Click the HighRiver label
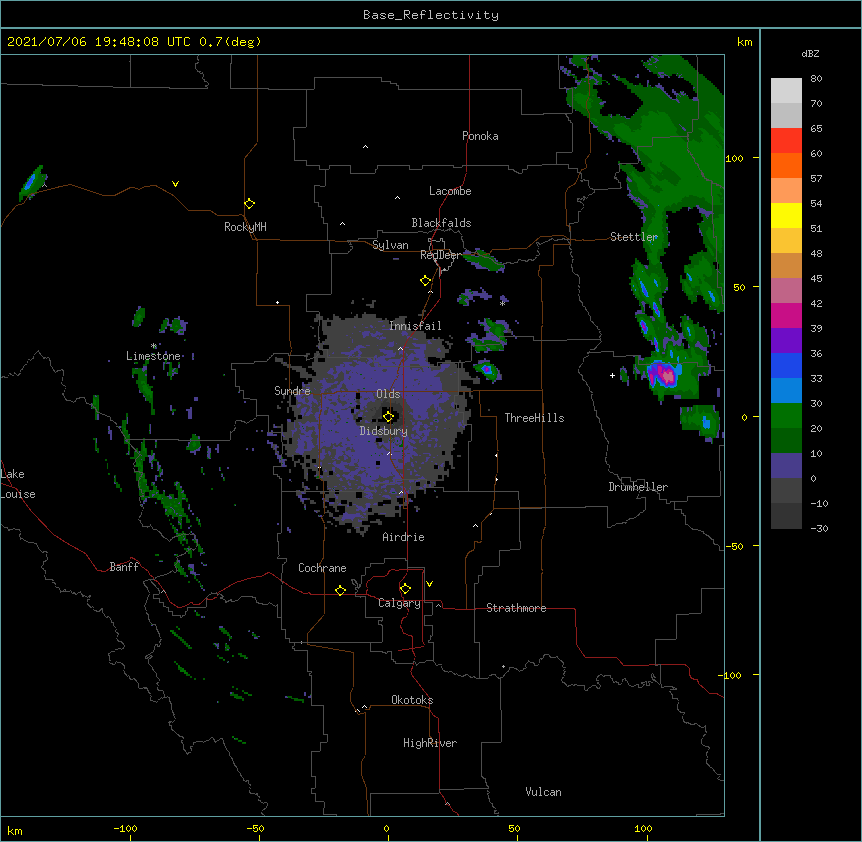Viewport: 862px width, 842px height. coord(430,743)
